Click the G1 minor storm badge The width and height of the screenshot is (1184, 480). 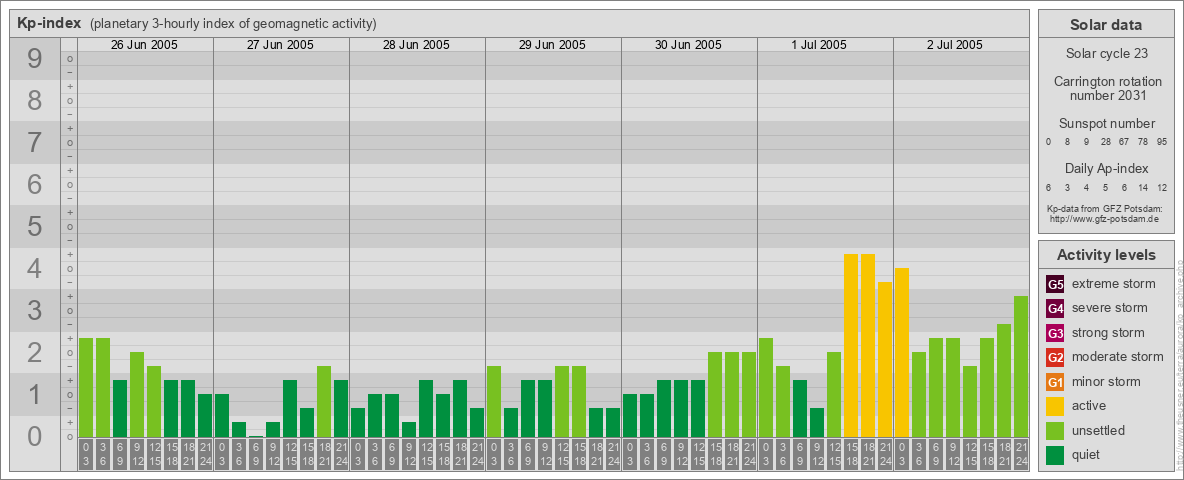tap(1055, 382)
